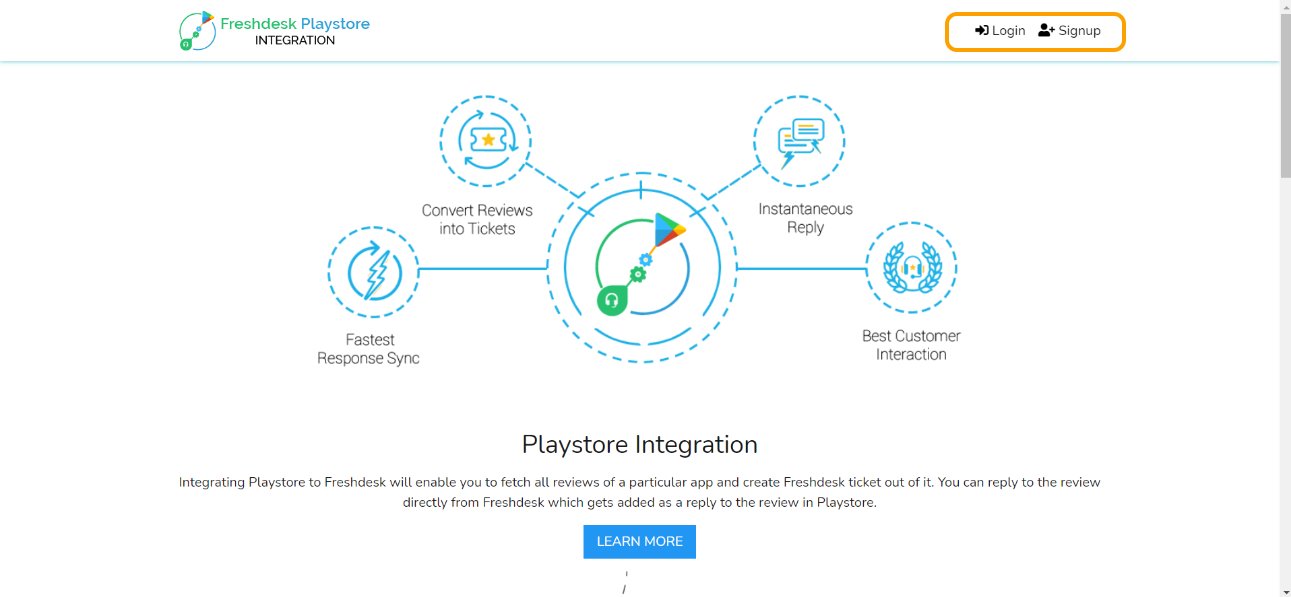
Task: Click the Instantaneous Reply label
Action: [x=805, y=218]
